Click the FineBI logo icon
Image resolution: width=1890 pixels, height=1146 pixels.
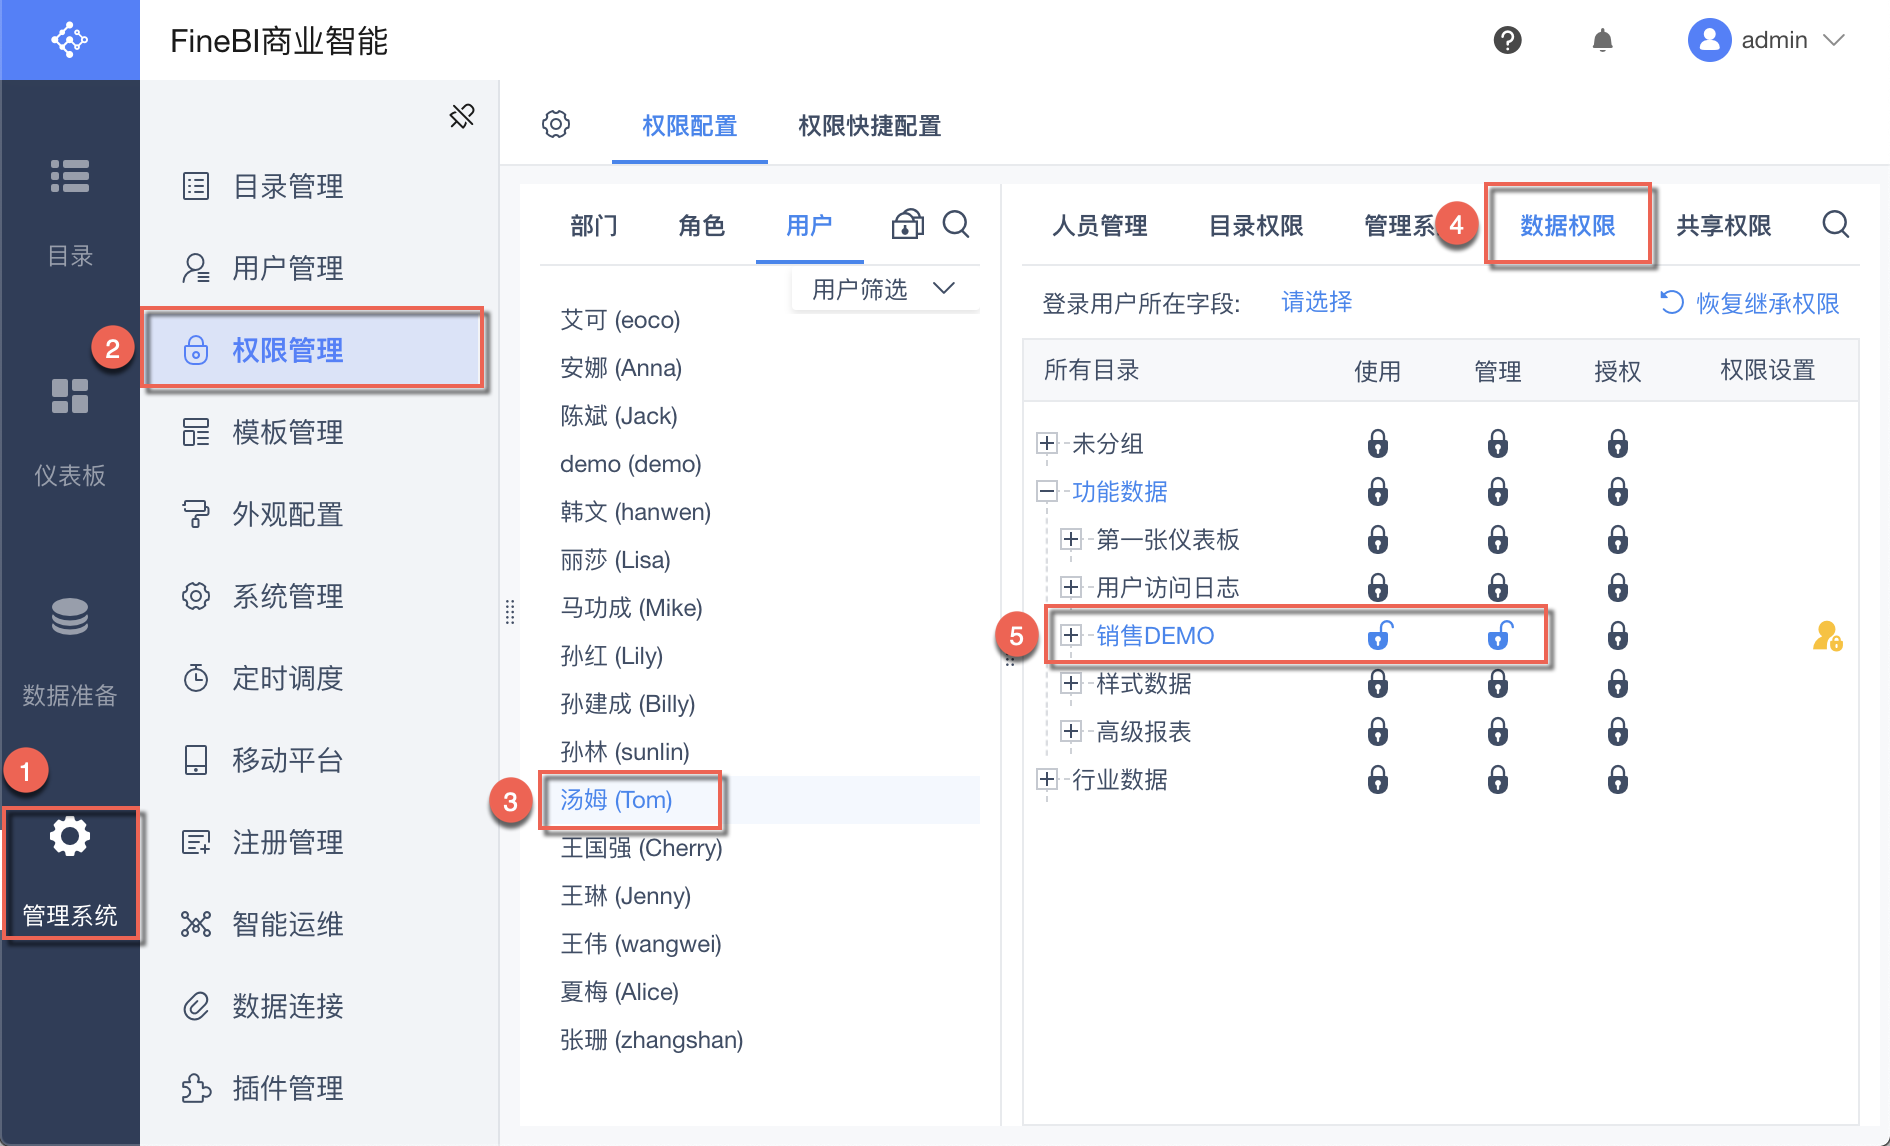tap(70, 40)
